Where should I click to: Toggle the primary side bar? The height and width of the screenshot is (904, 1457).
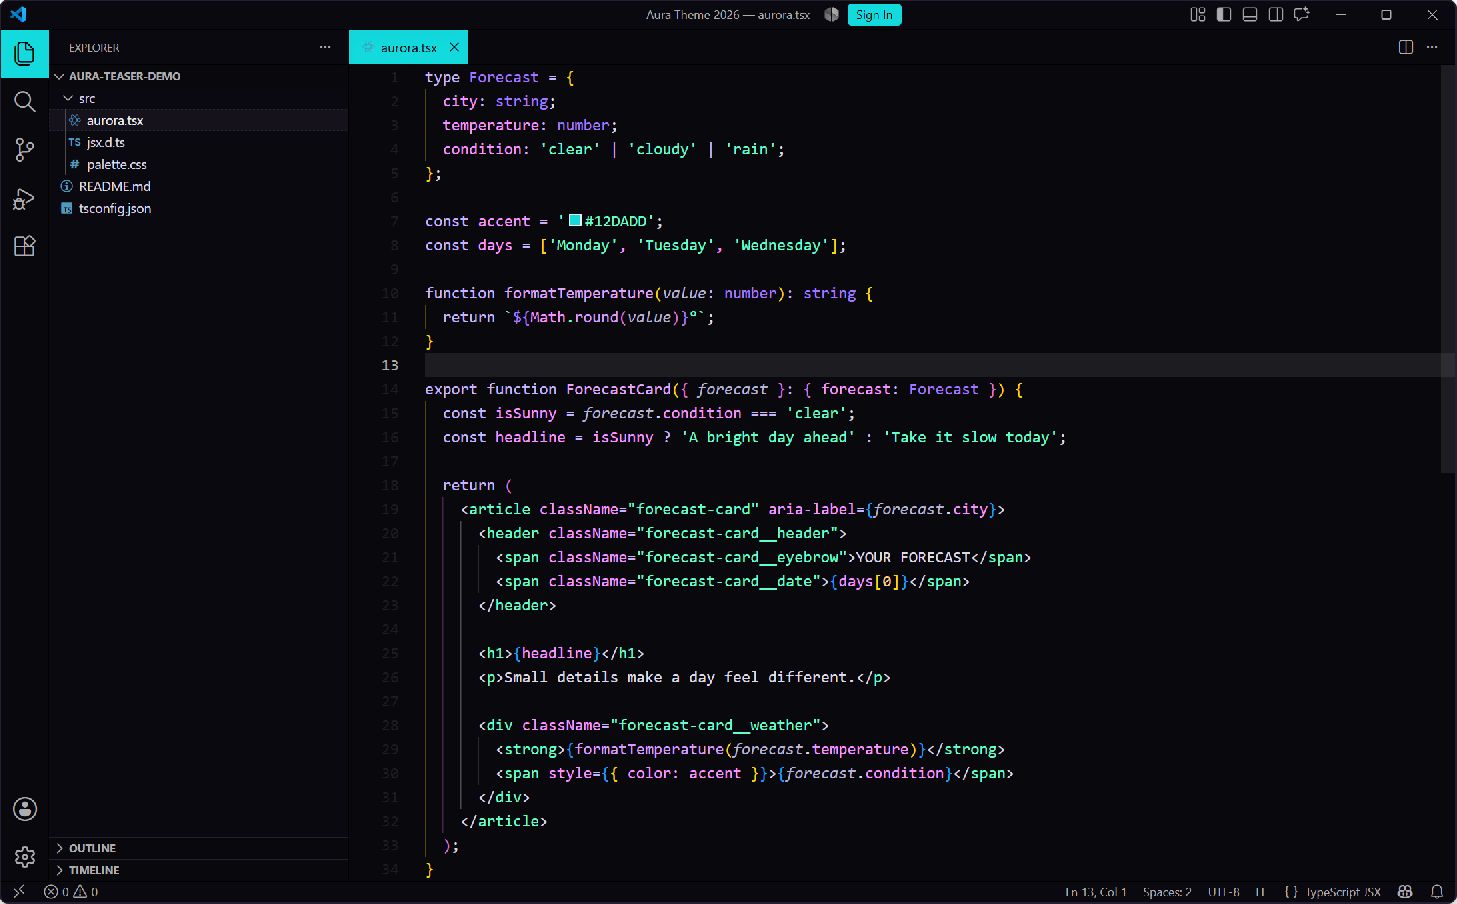click(x=1224, y=15)
